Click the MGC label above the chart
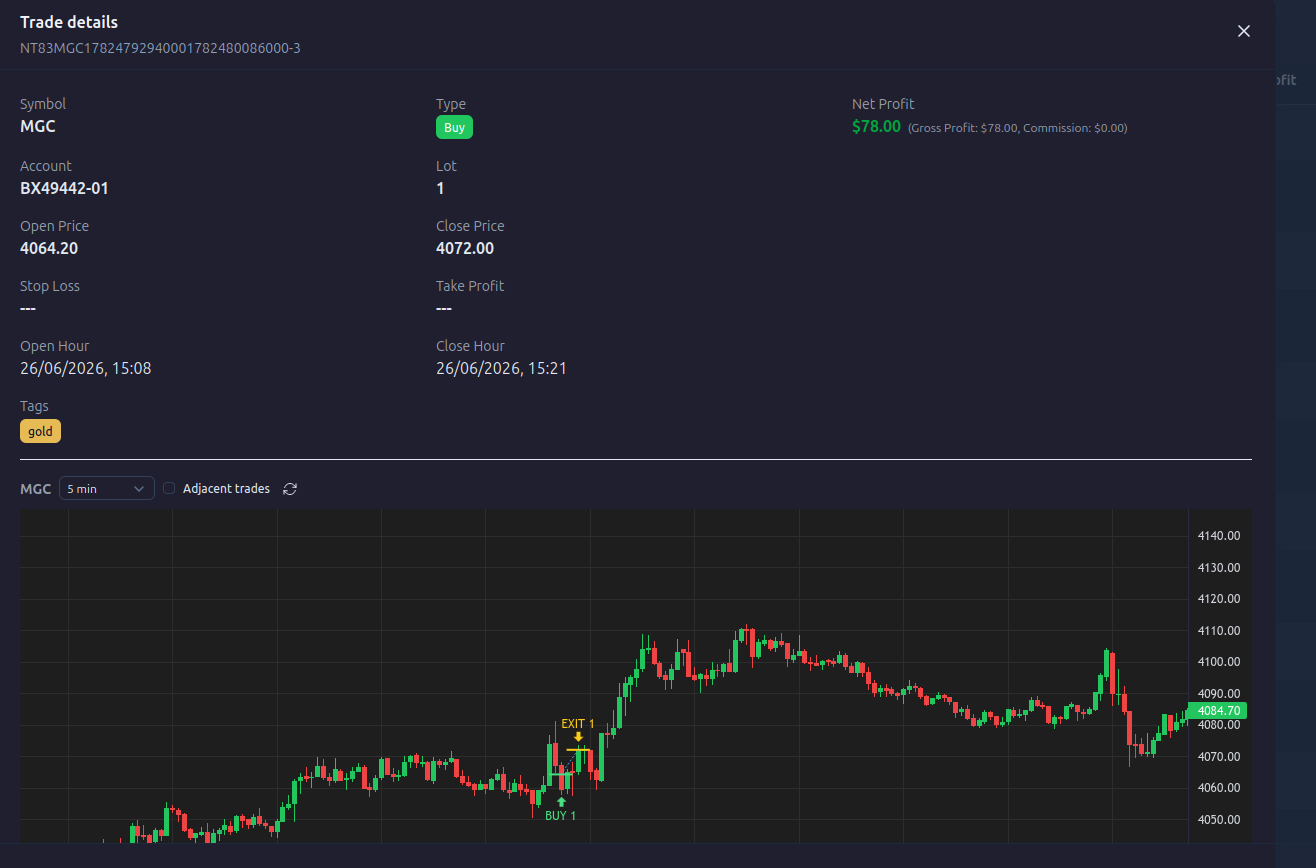This screenshot has height=868, width=1316. [35, 489]
